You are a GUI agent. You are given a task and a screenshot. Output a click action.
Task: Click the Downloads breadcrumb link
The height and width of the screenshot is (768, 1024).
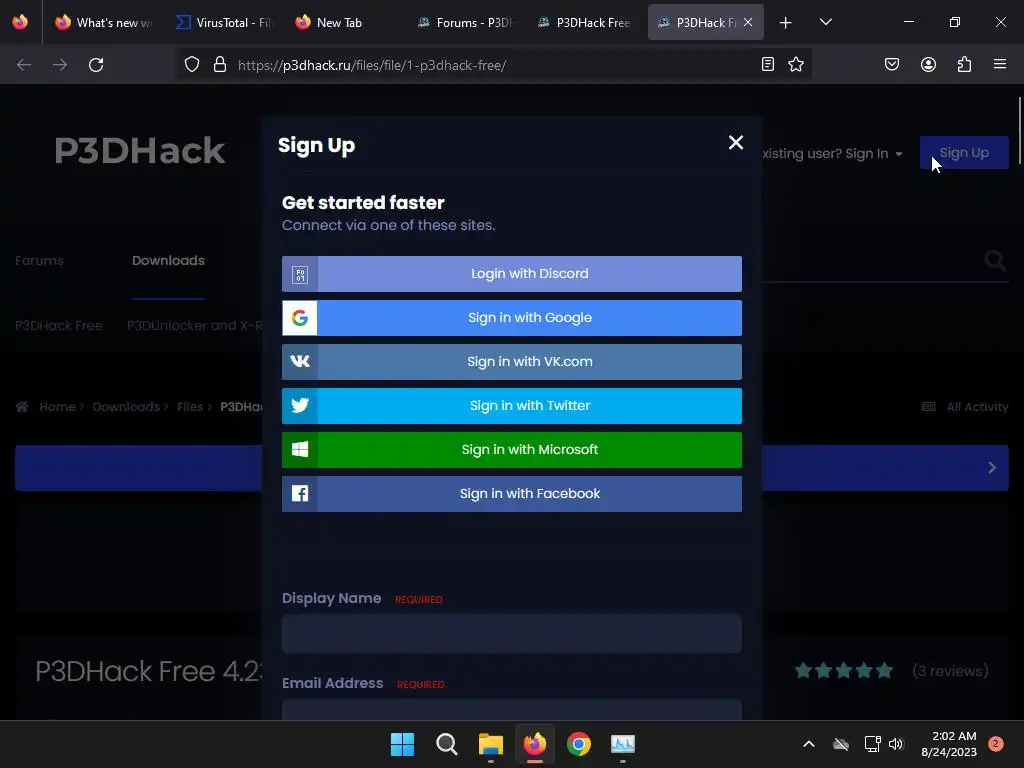(x=126, y=407)
